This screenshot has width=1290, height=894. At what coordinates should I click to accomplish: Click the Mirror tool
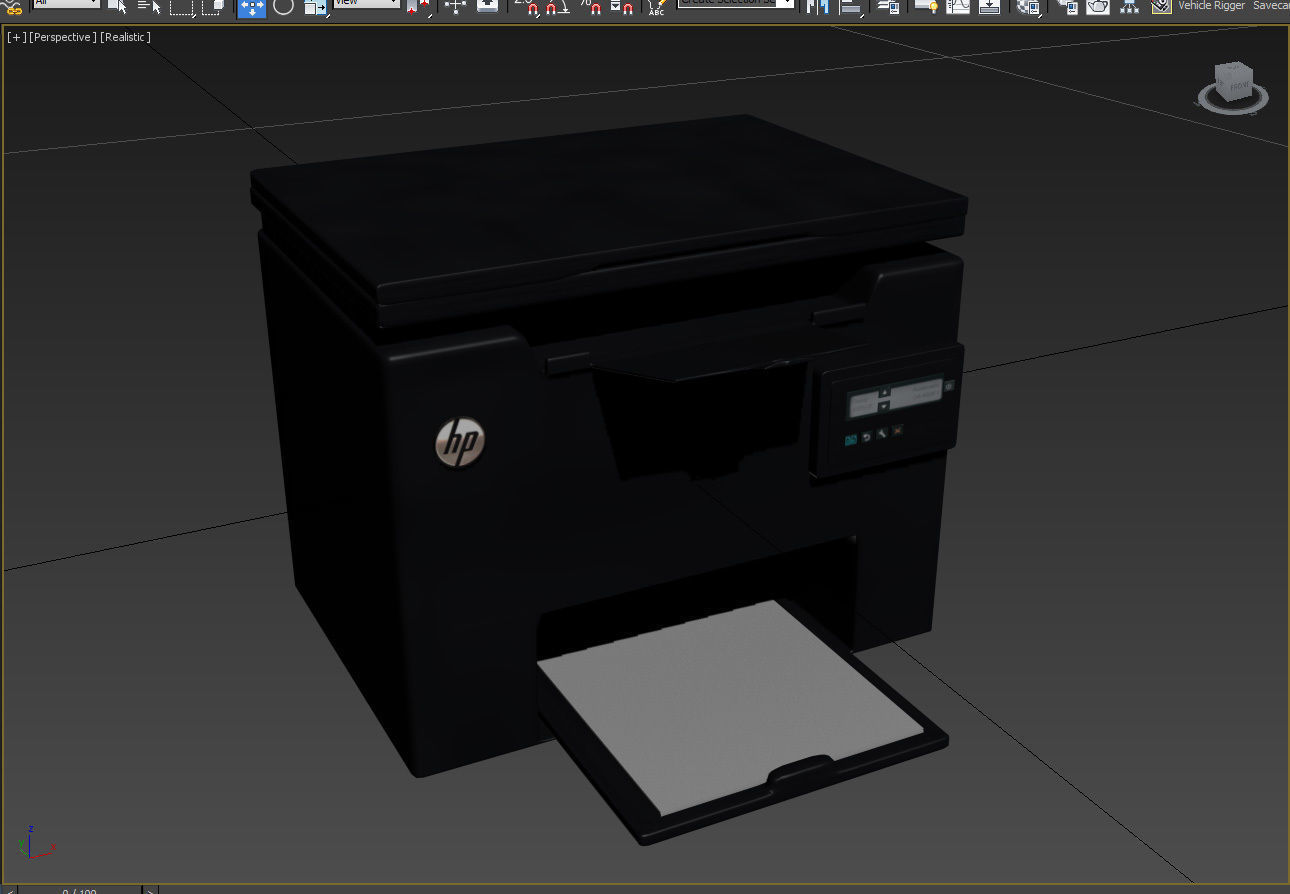tap(817, 6)
